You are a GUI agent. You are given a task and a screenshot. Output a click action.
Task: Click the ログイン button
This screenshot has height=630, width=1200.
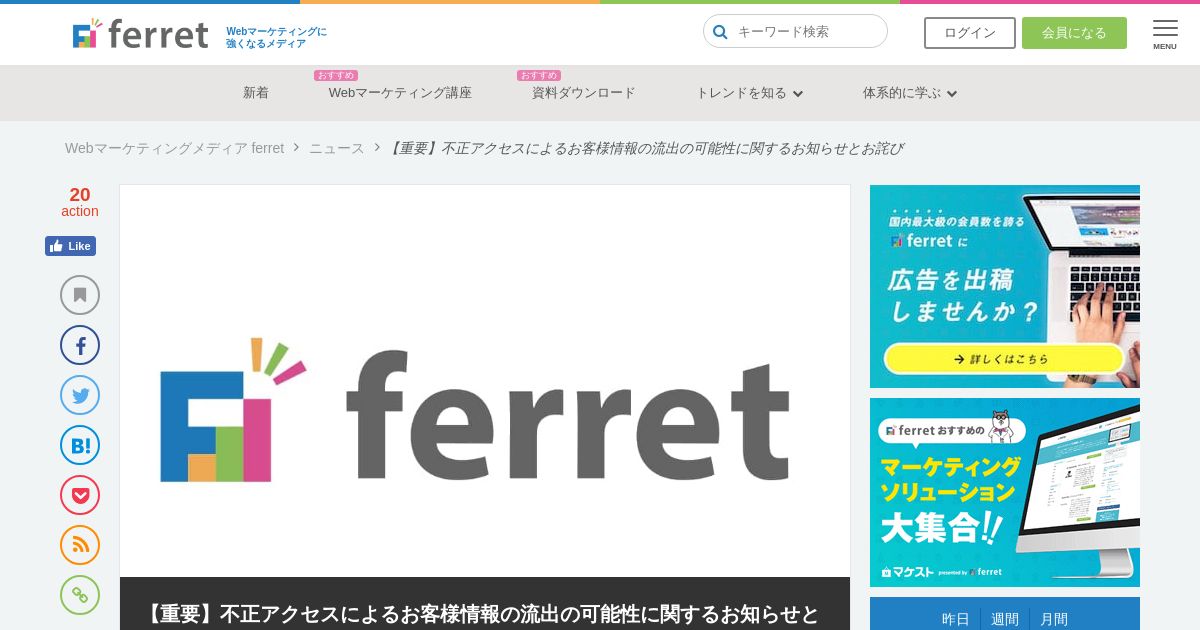(970, 33)
